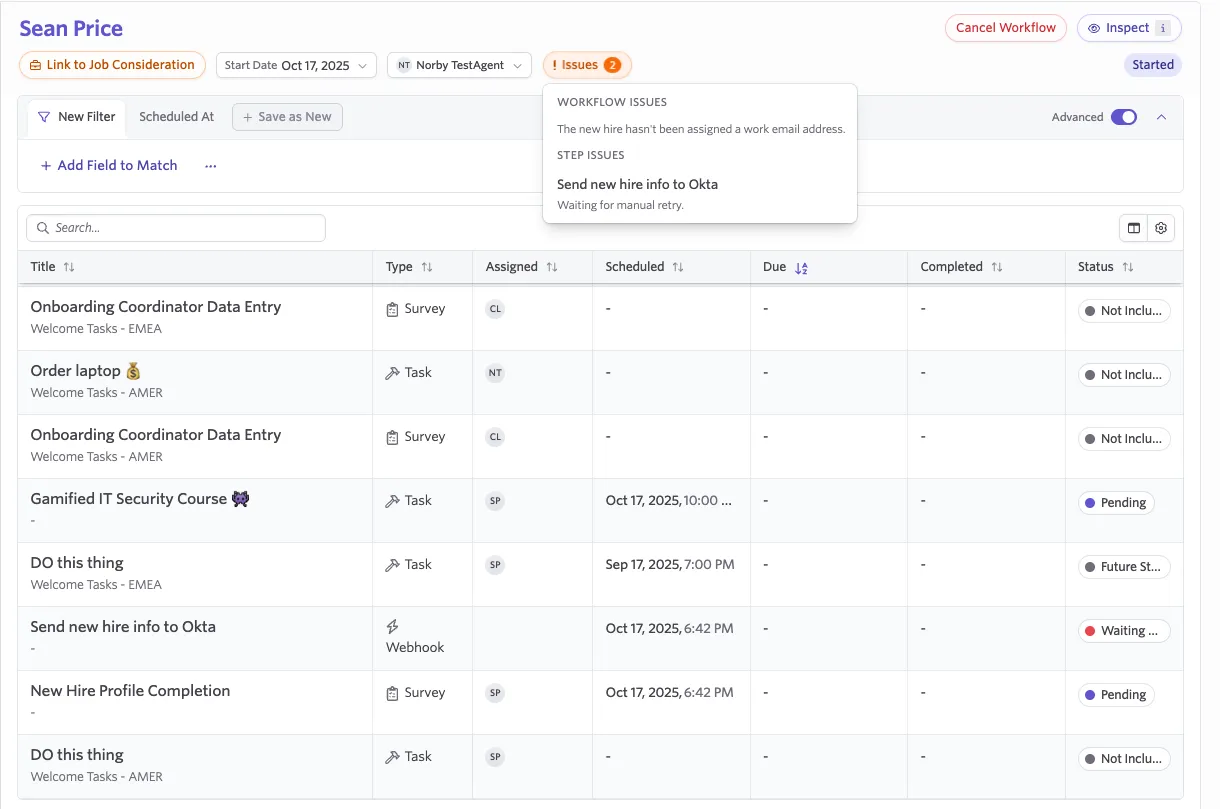Image resolution: width=1220 pixels, height=809 pixels.
Task: Open Send new hire info to Okta row title
Action: (x=123, y=627)
